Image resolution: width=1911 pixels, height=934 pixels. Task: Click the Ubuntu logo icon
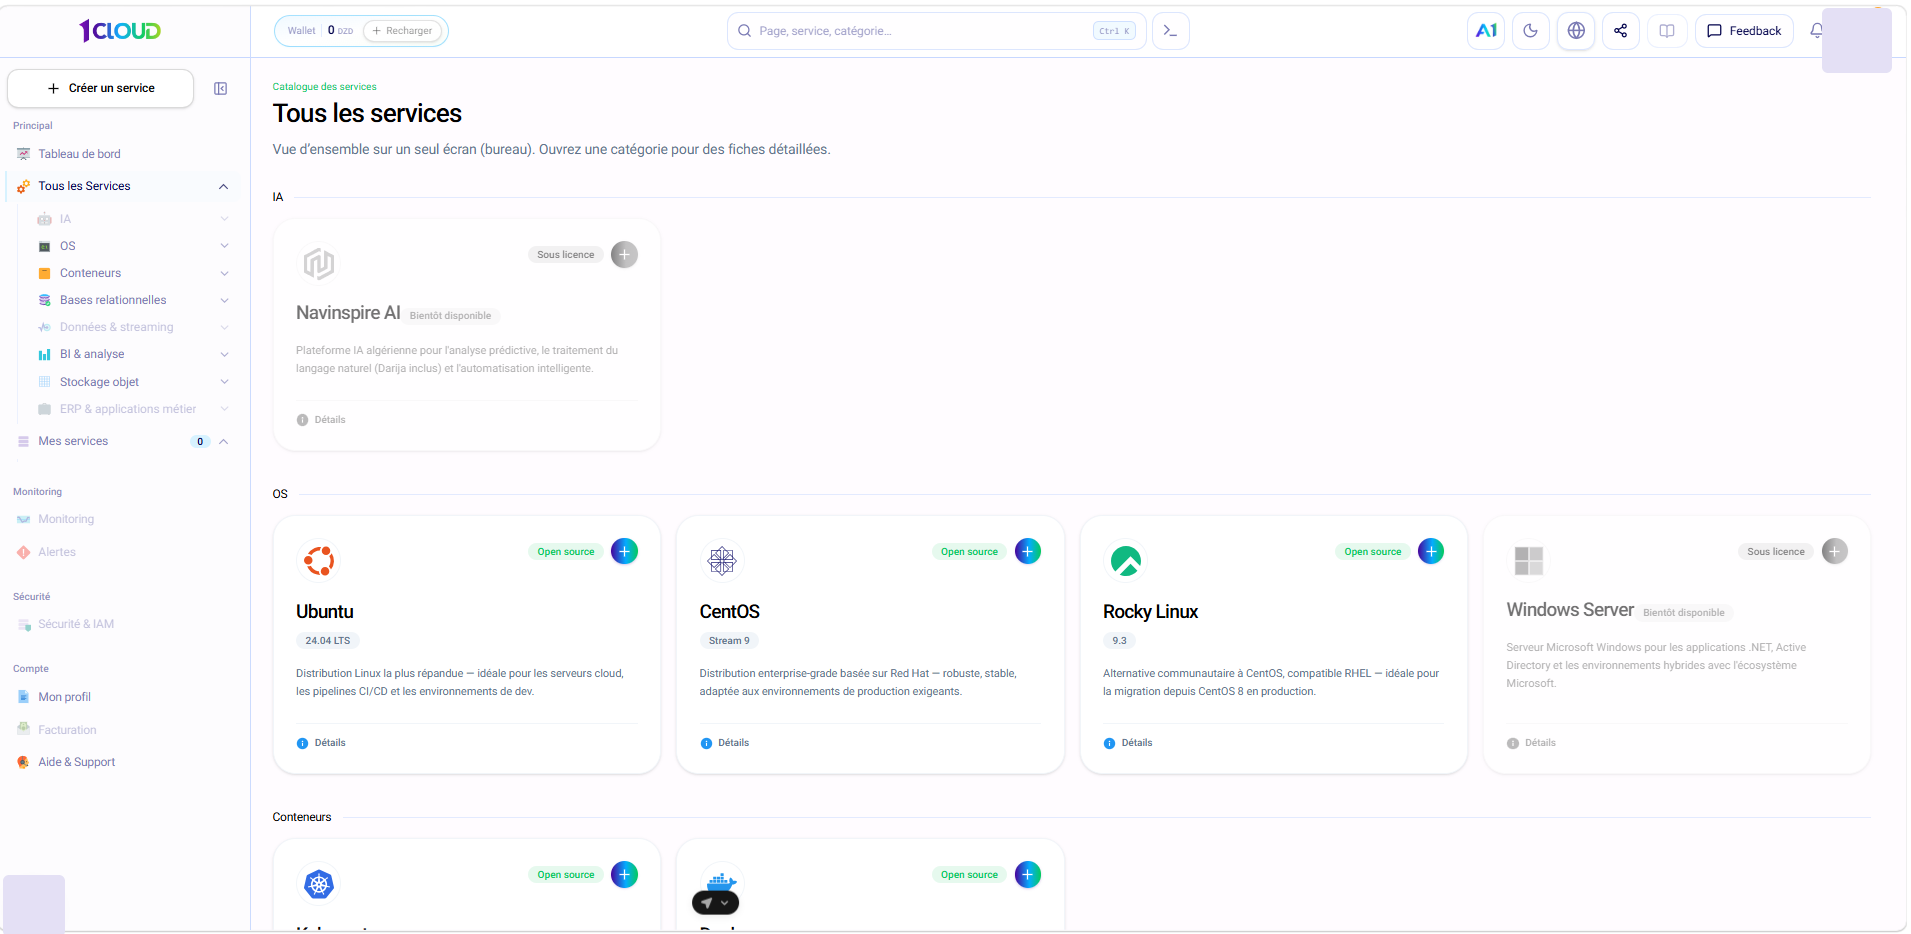(x=319, y=560)
